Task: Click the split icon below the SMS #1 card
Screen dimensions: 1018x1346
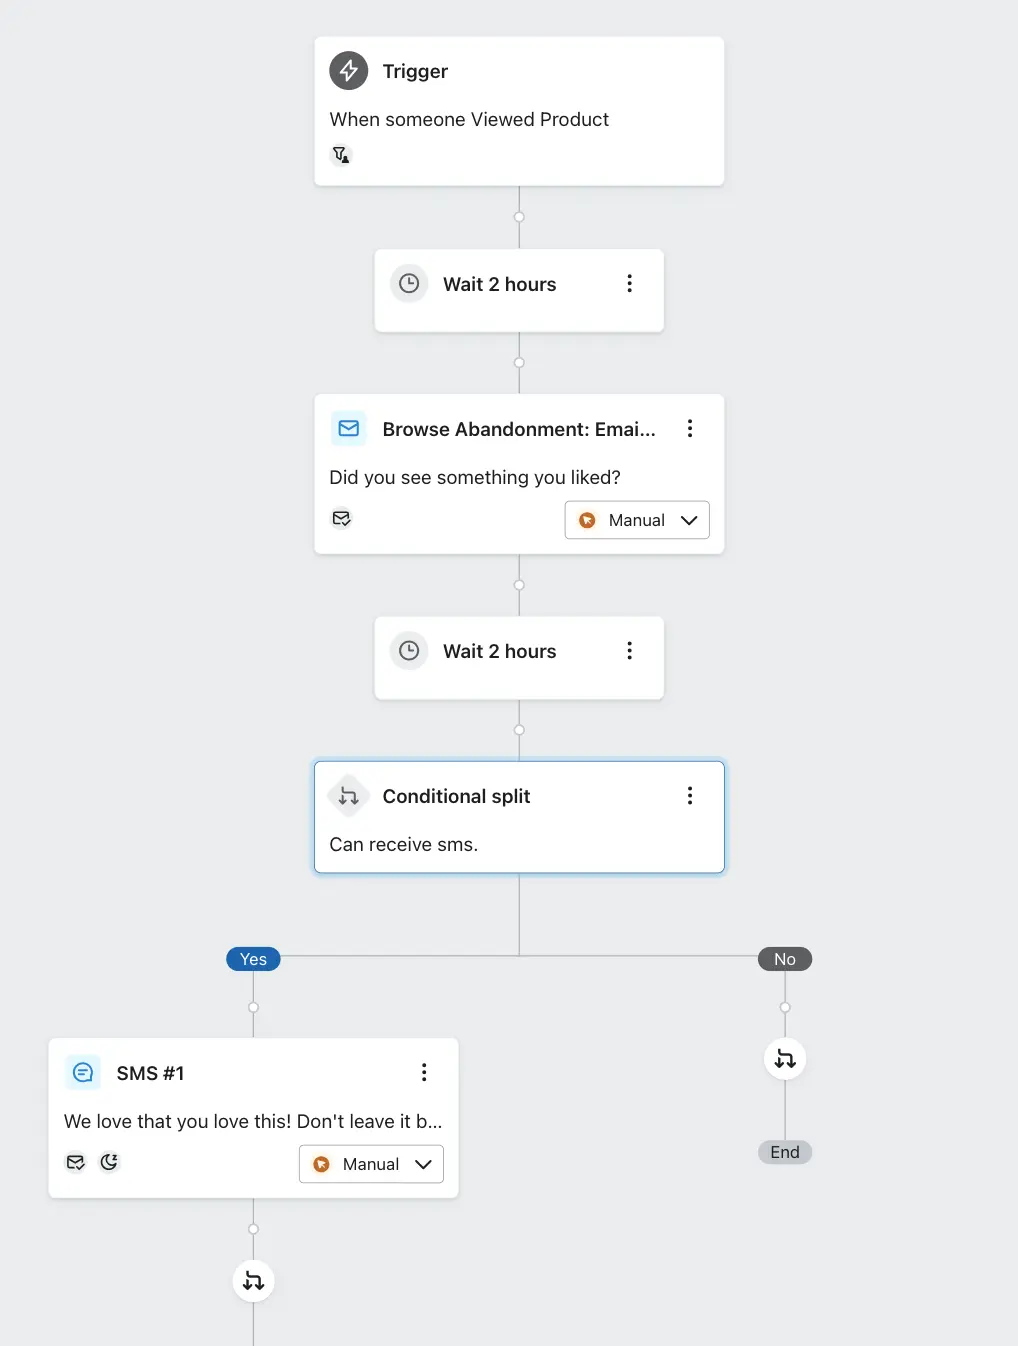Action: click(253, 1281)
